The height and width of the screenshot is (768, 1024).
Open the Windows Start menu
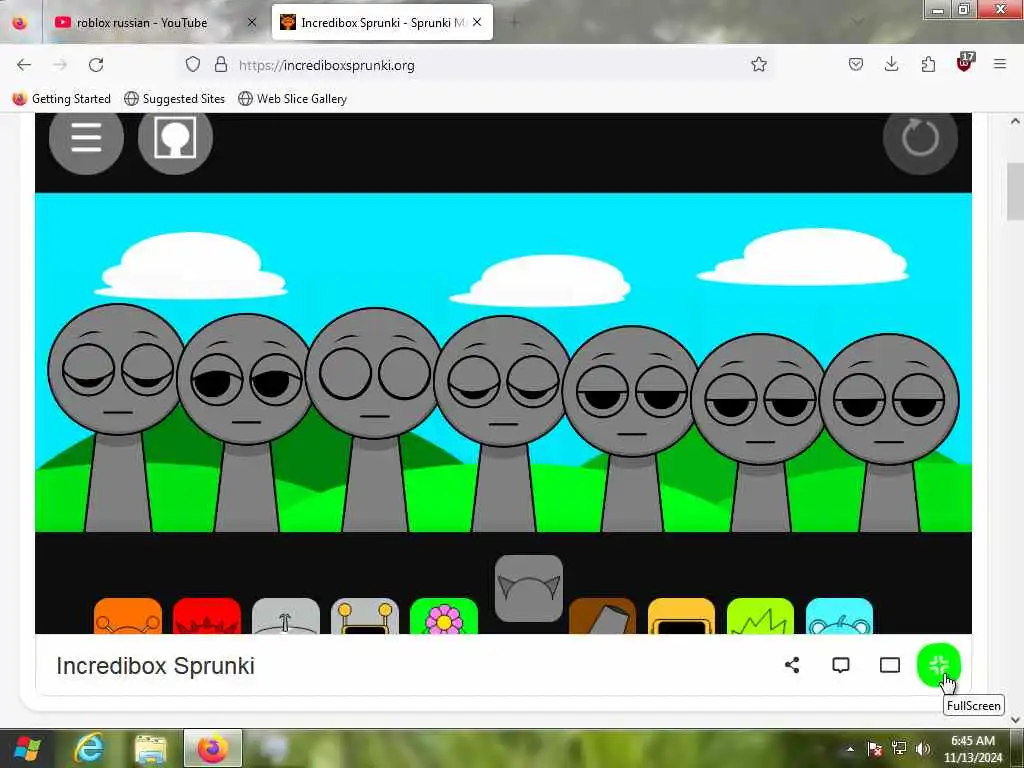[x=27, y=748]
